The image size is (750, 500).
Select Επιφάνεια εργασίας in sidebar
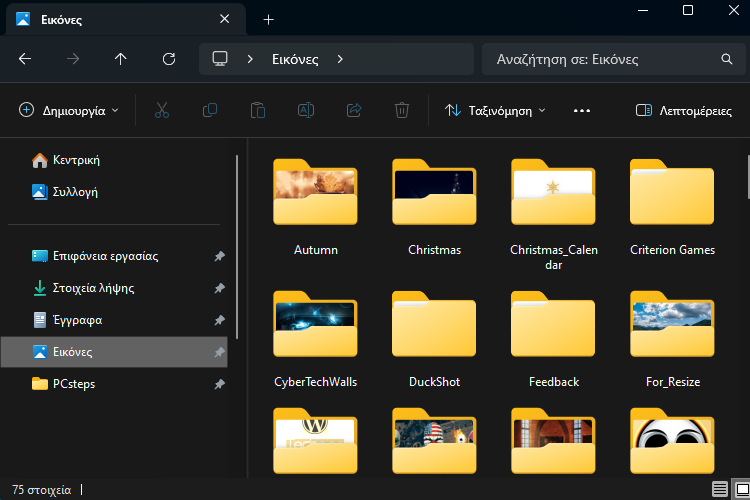(115, 256)
